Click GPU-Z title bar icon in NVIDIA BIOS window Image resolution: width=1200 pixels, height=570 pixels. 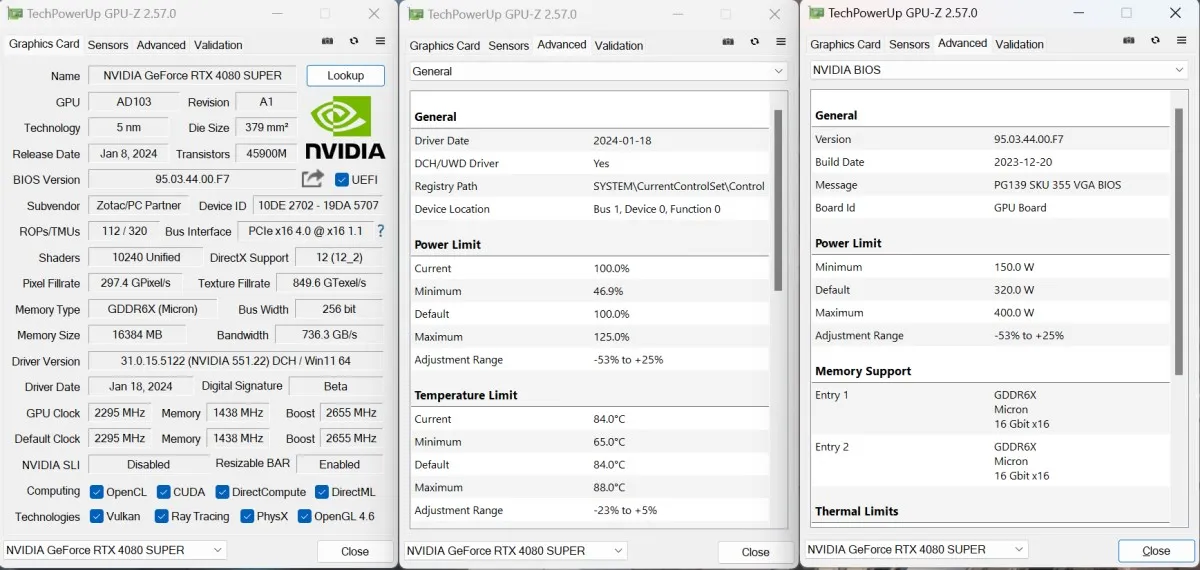pos(816,13)
